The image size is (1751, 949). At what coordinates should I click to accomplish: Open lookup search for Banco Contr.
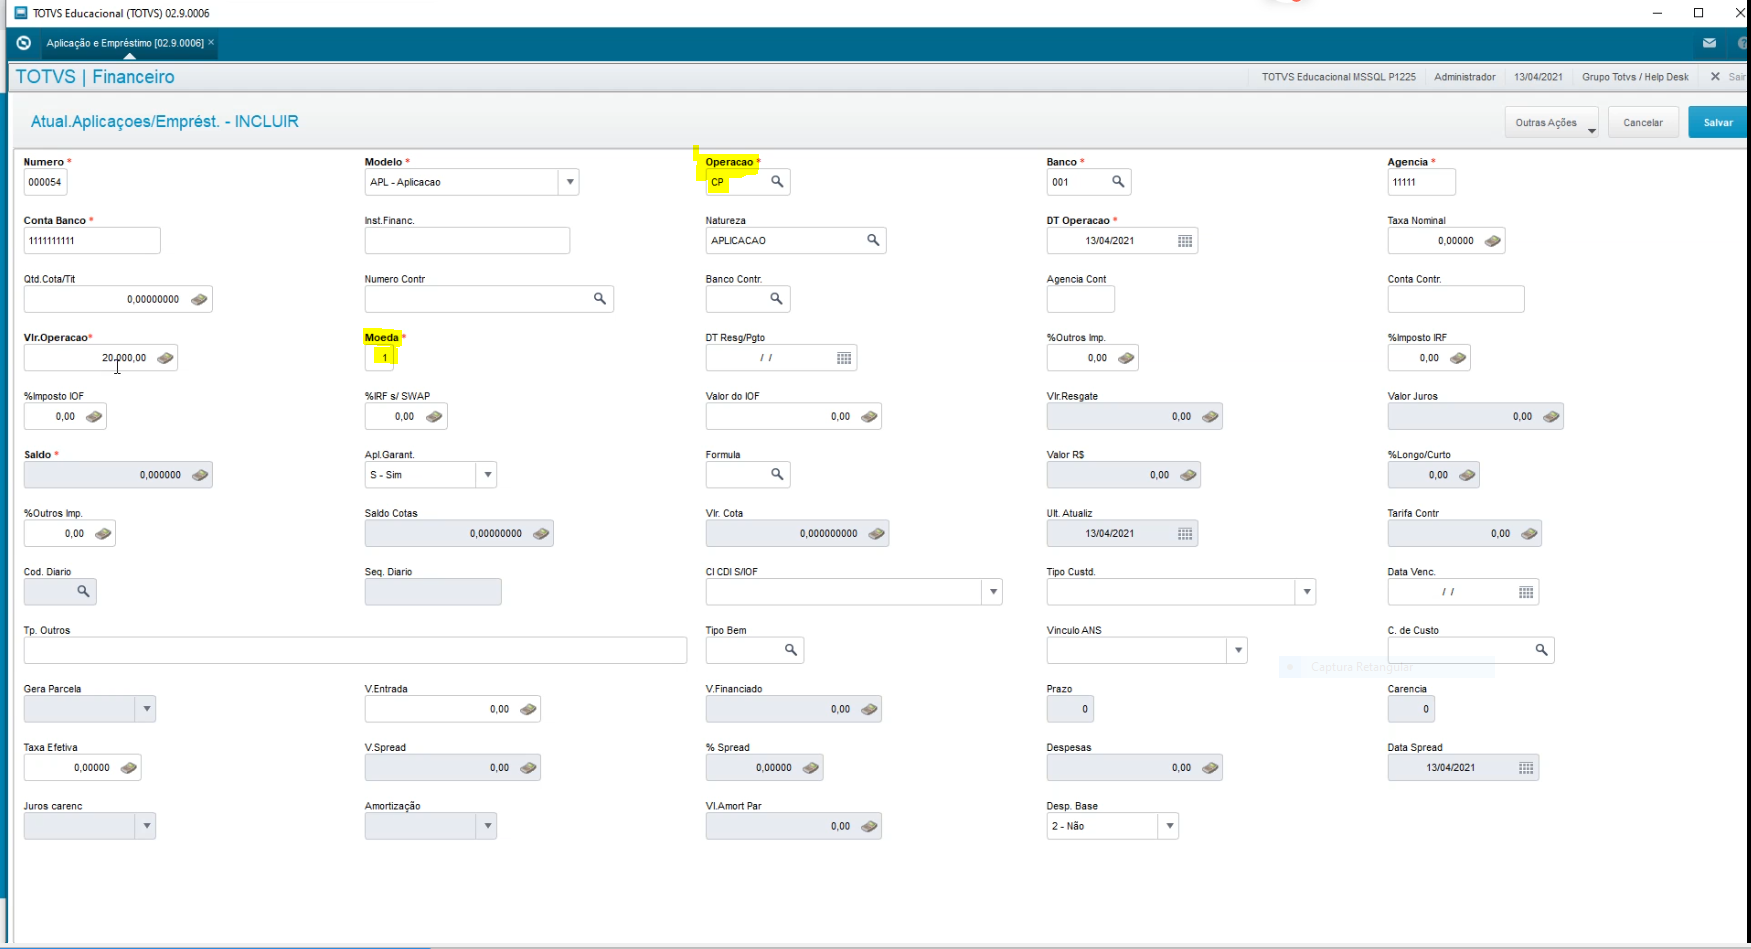click(776, 299)
